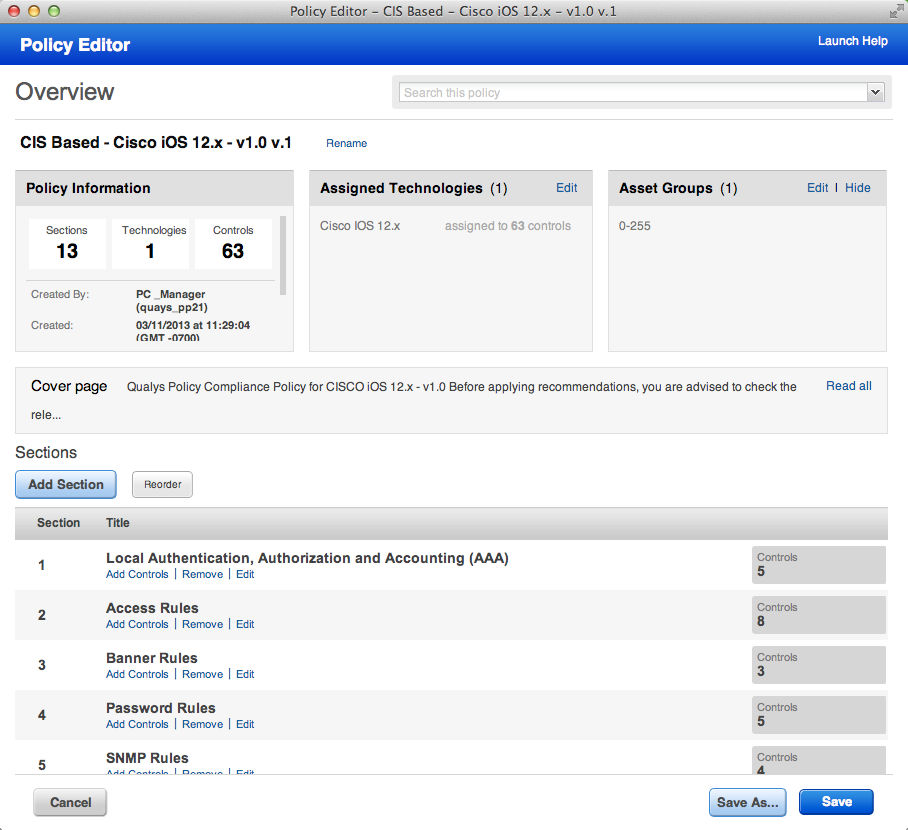Remove the Local Authentication section
908x830 pixels.
(x=203, y=574)
